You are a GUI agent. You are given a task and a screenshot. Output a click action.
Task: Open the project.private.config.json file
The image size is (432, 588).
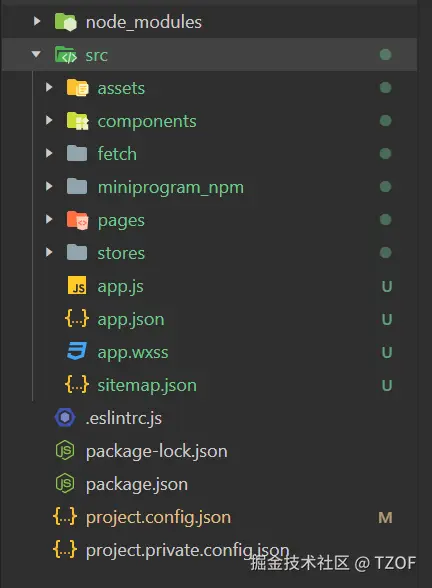[188, 551]
